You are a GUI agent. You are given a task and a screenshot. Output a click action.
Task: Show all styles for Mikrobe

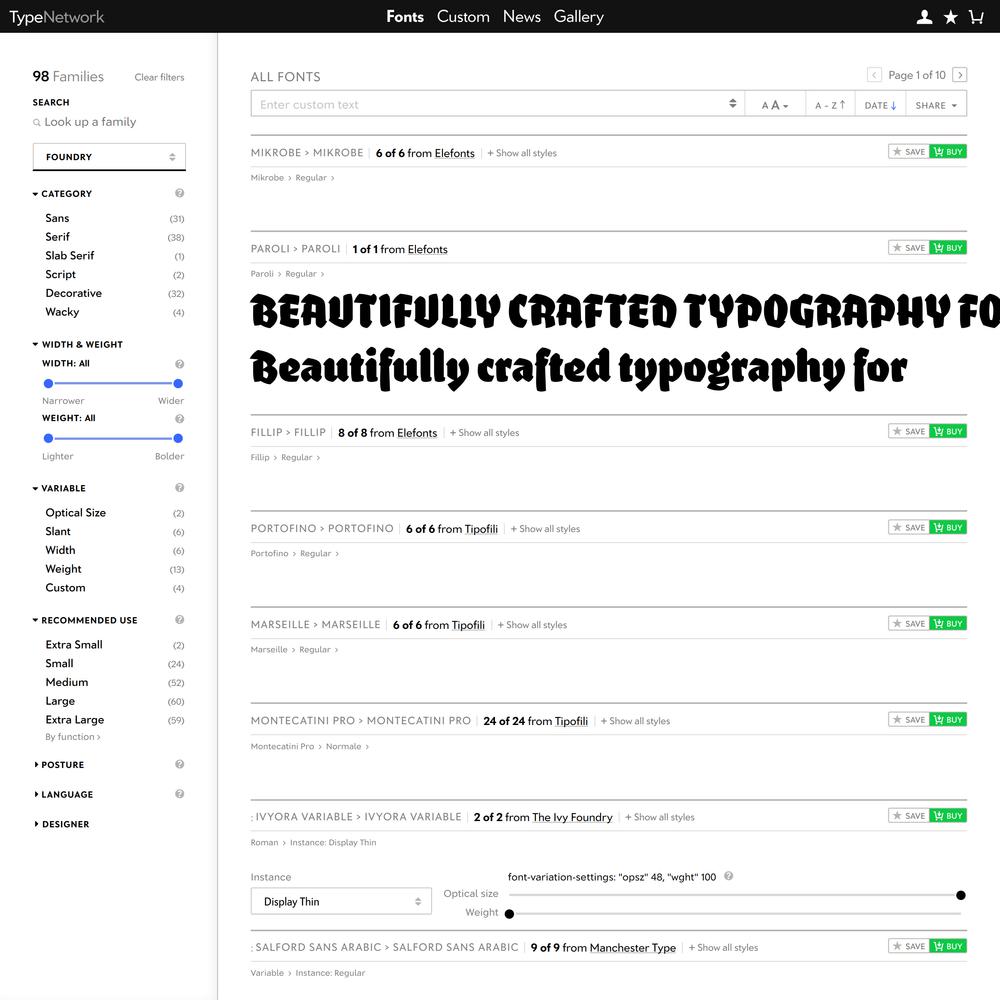(522, 153)
